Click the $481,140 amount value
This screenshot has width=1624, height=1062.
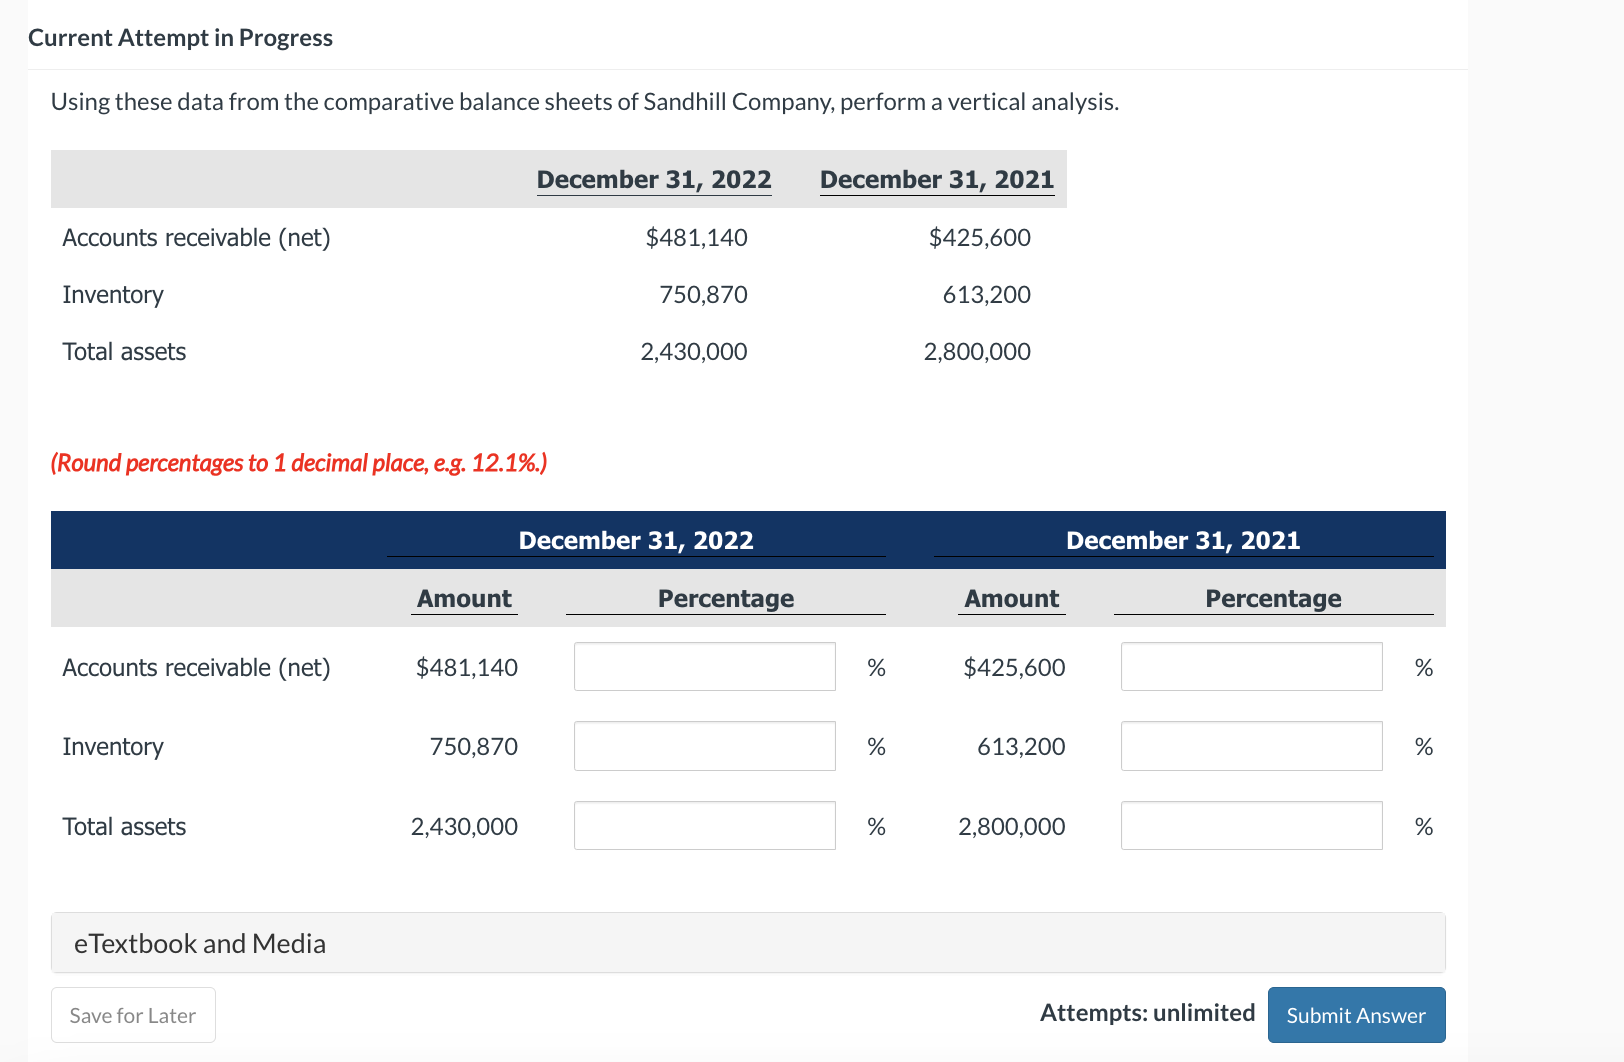coord(467,667)
